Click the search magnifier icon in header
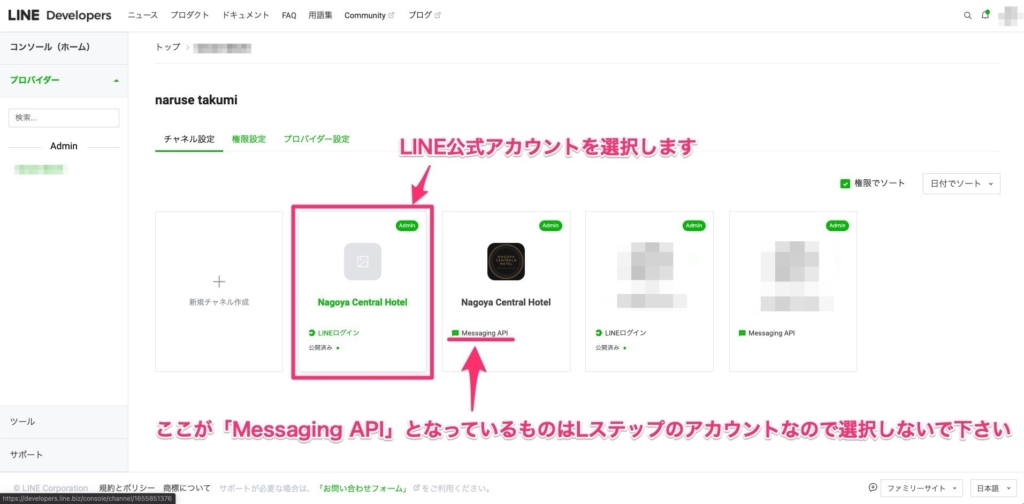Viewport: 1024px width, 504px height. point(967,15)
